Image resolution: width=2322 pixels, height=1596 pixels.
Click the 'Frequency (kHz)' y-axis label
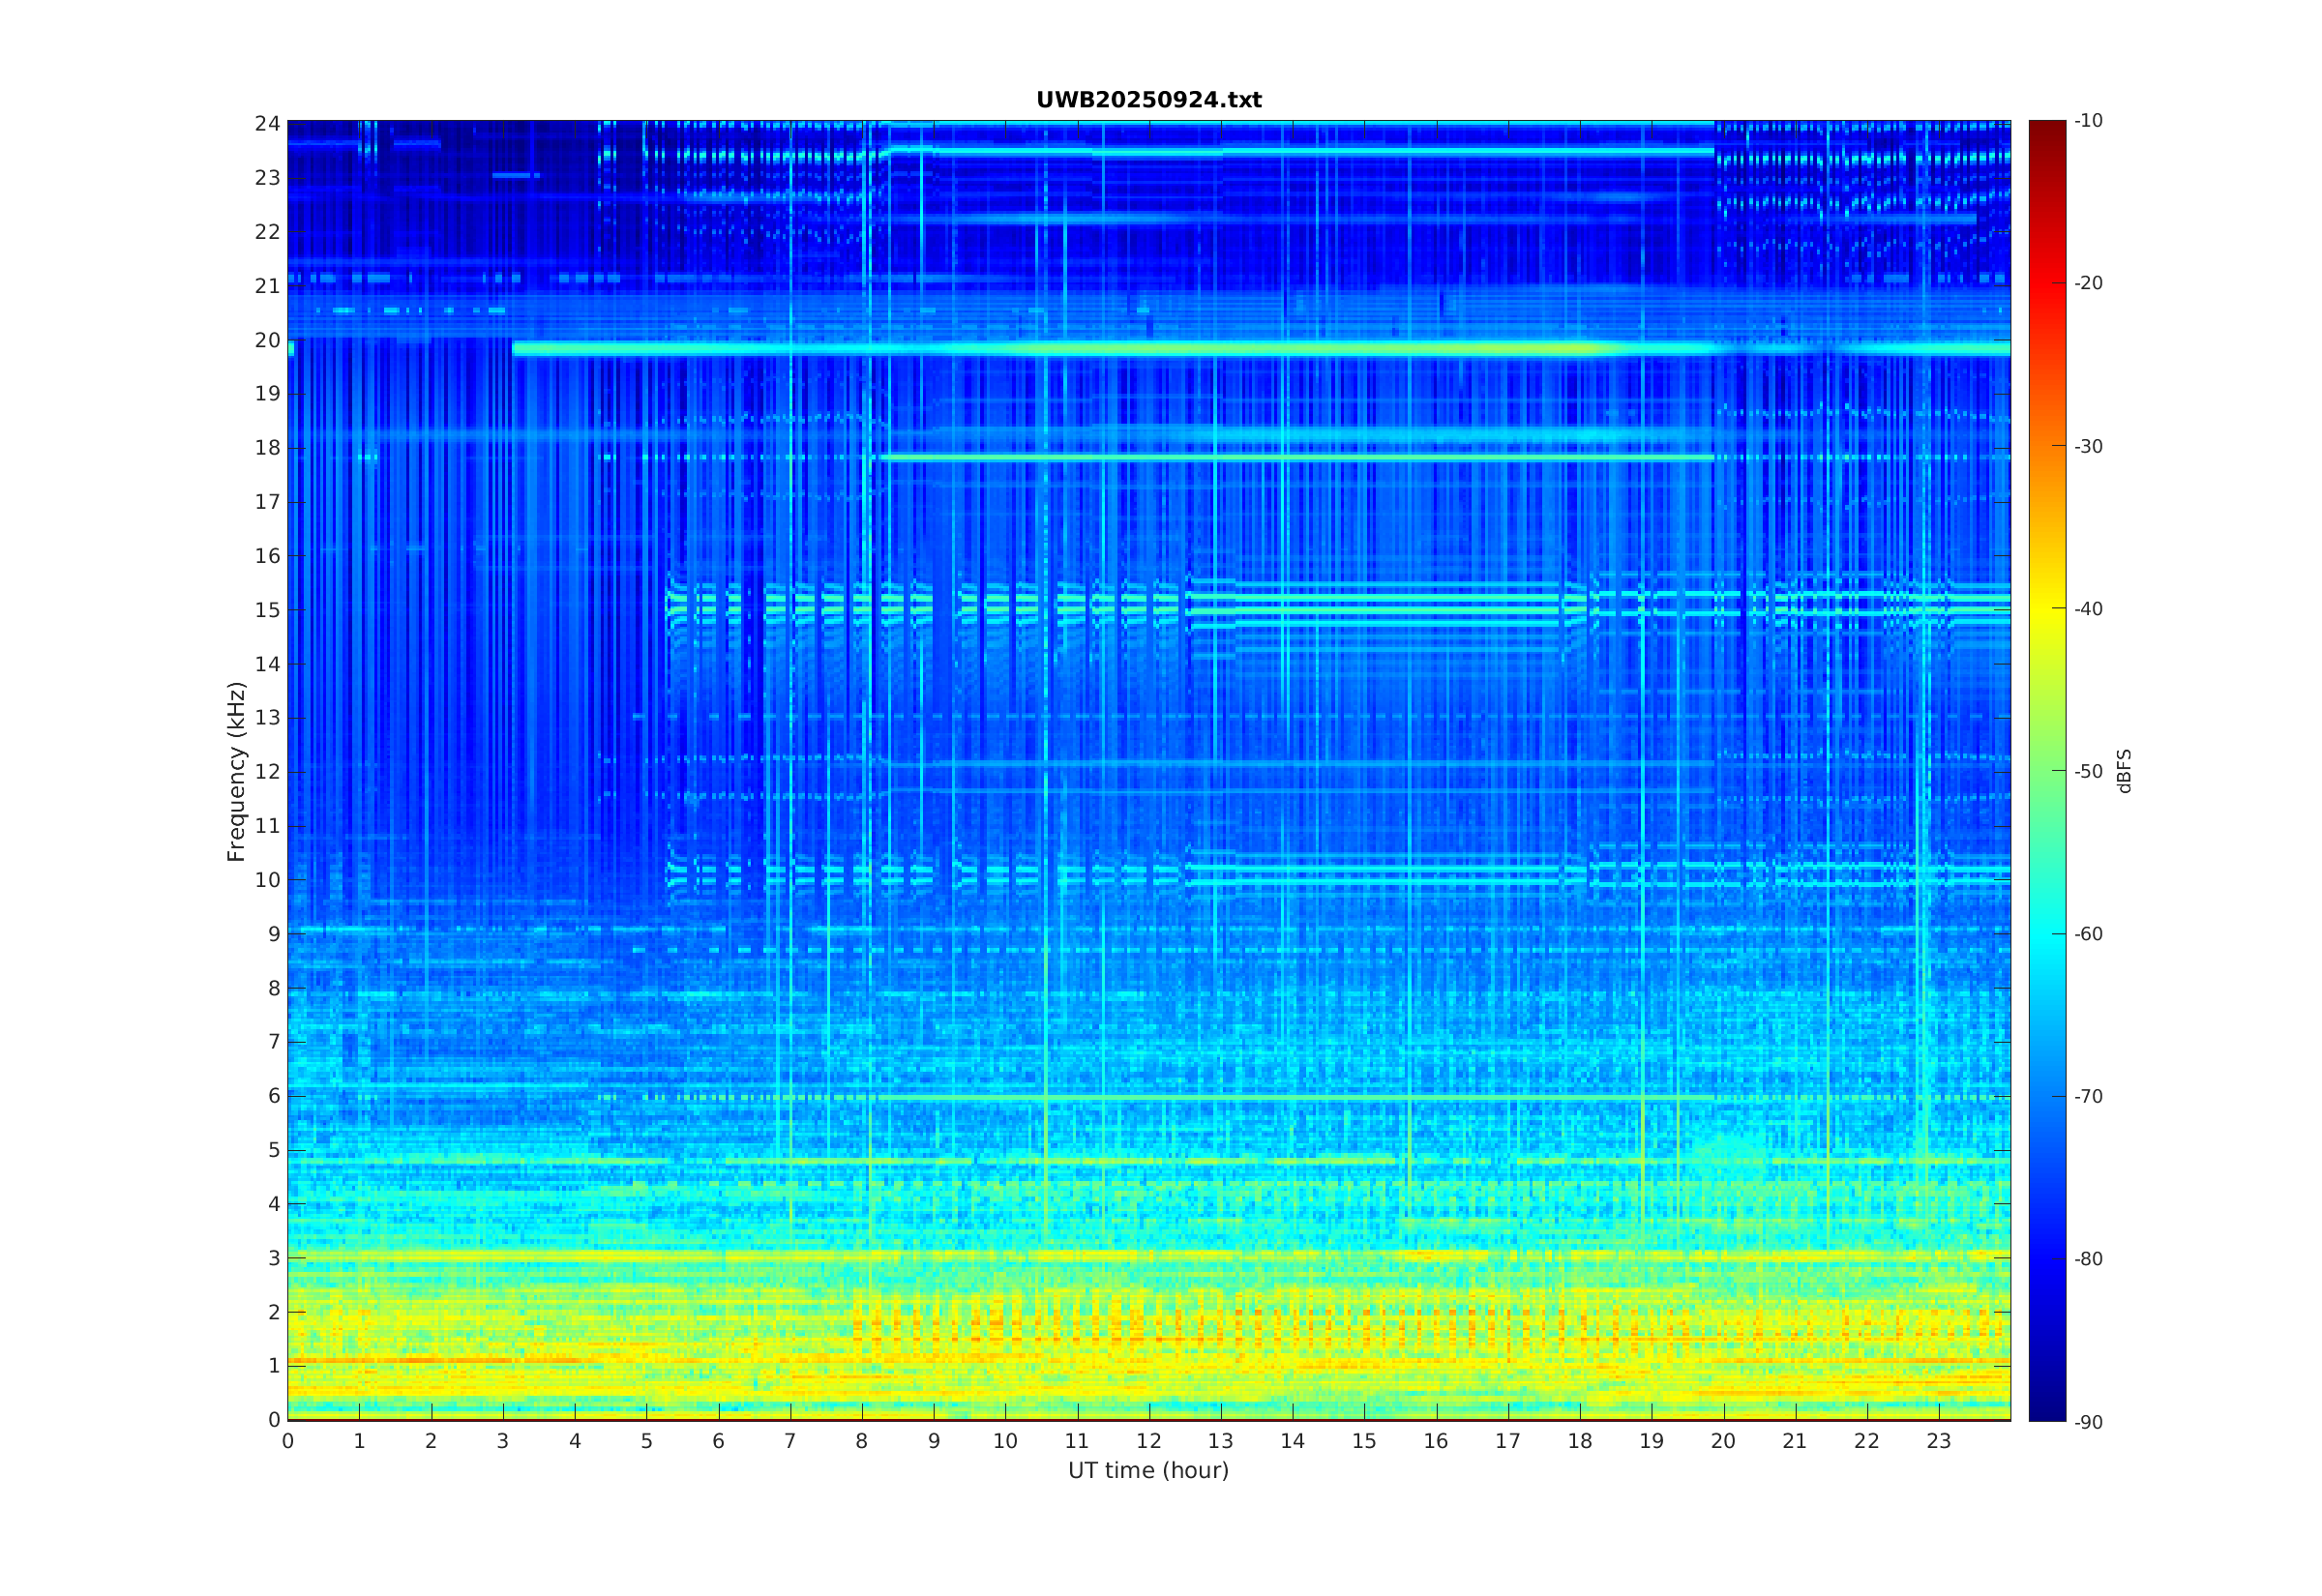pos(236,771)
